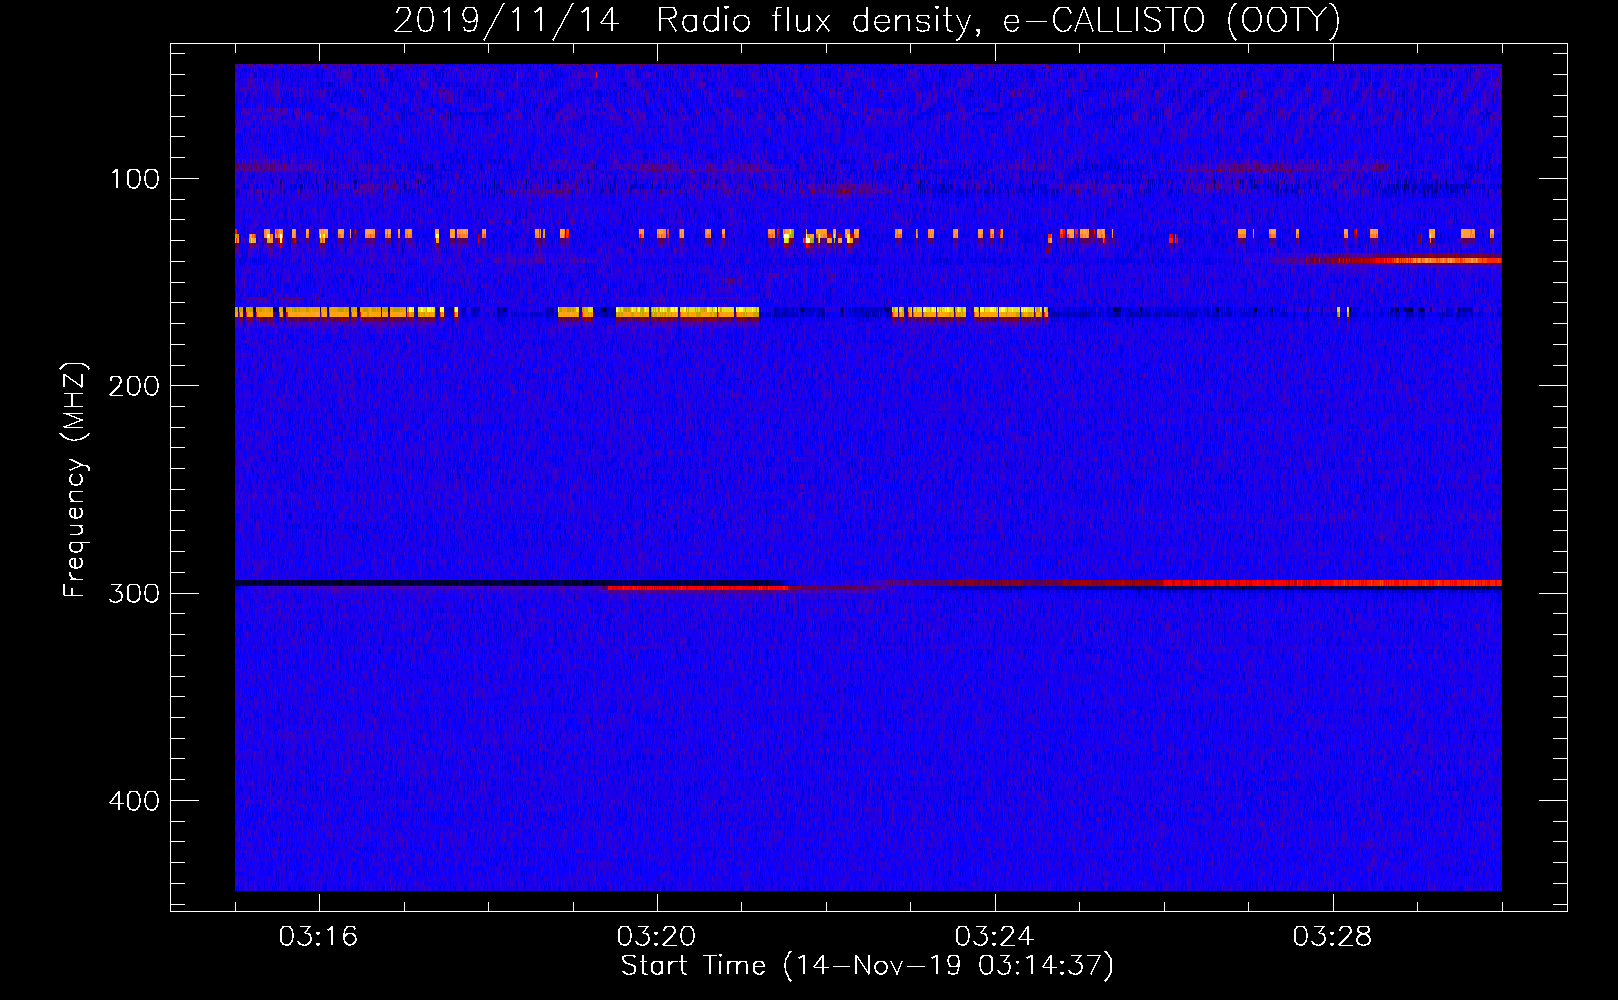The image size is (1618, 1000).
Task: Click the 03:28 time tick label
Action: coord(1332,937)
